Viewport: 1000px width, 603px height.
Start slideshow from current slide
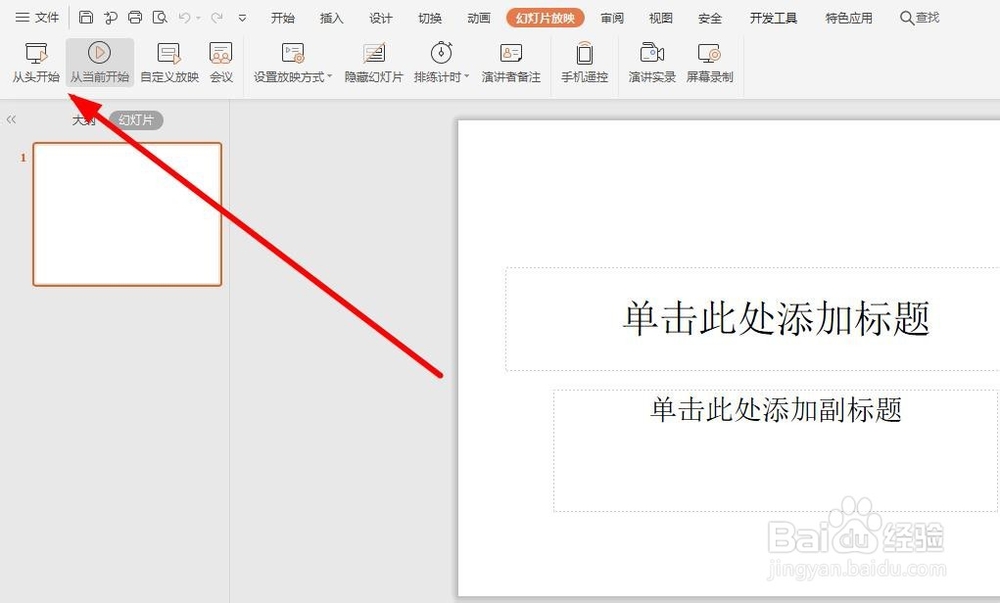[x=98, y=60]
